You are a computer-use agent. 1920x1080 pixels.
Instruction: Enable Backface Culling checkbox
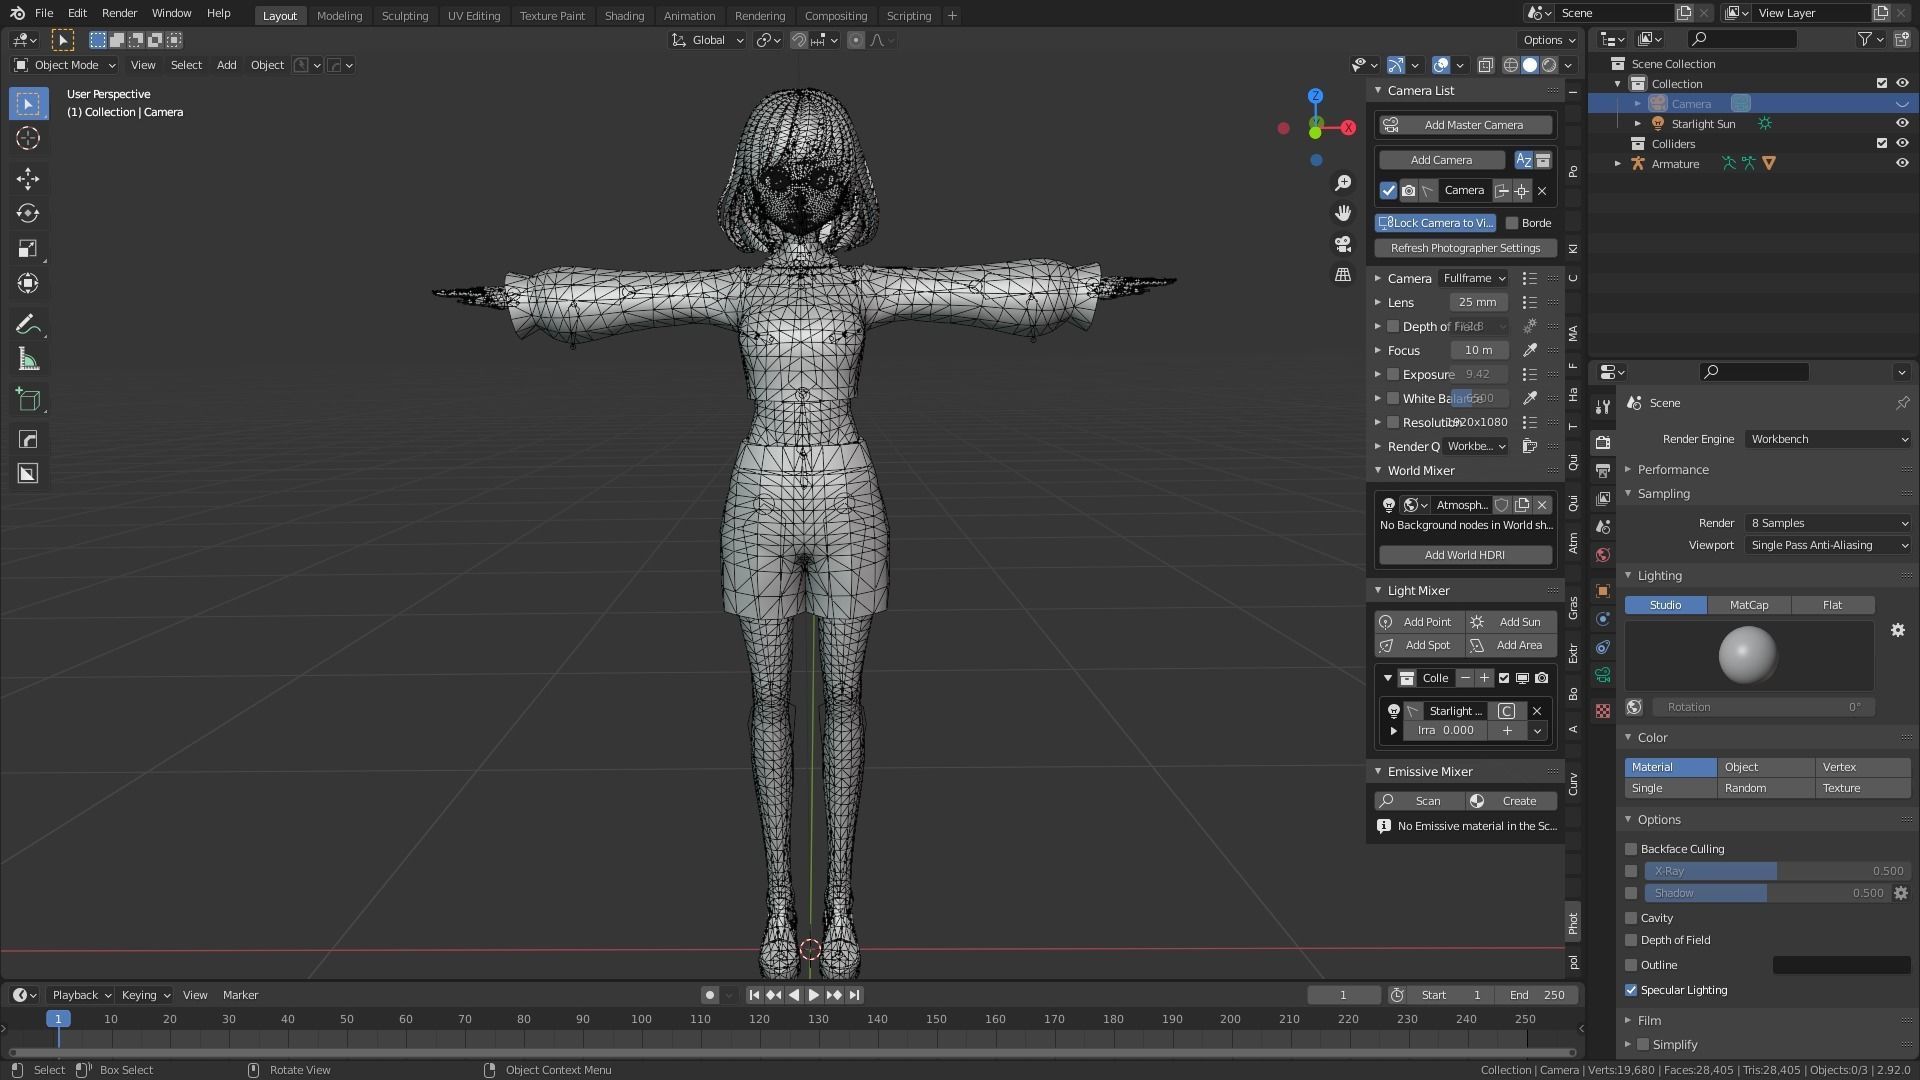[x=1631, y=849]
